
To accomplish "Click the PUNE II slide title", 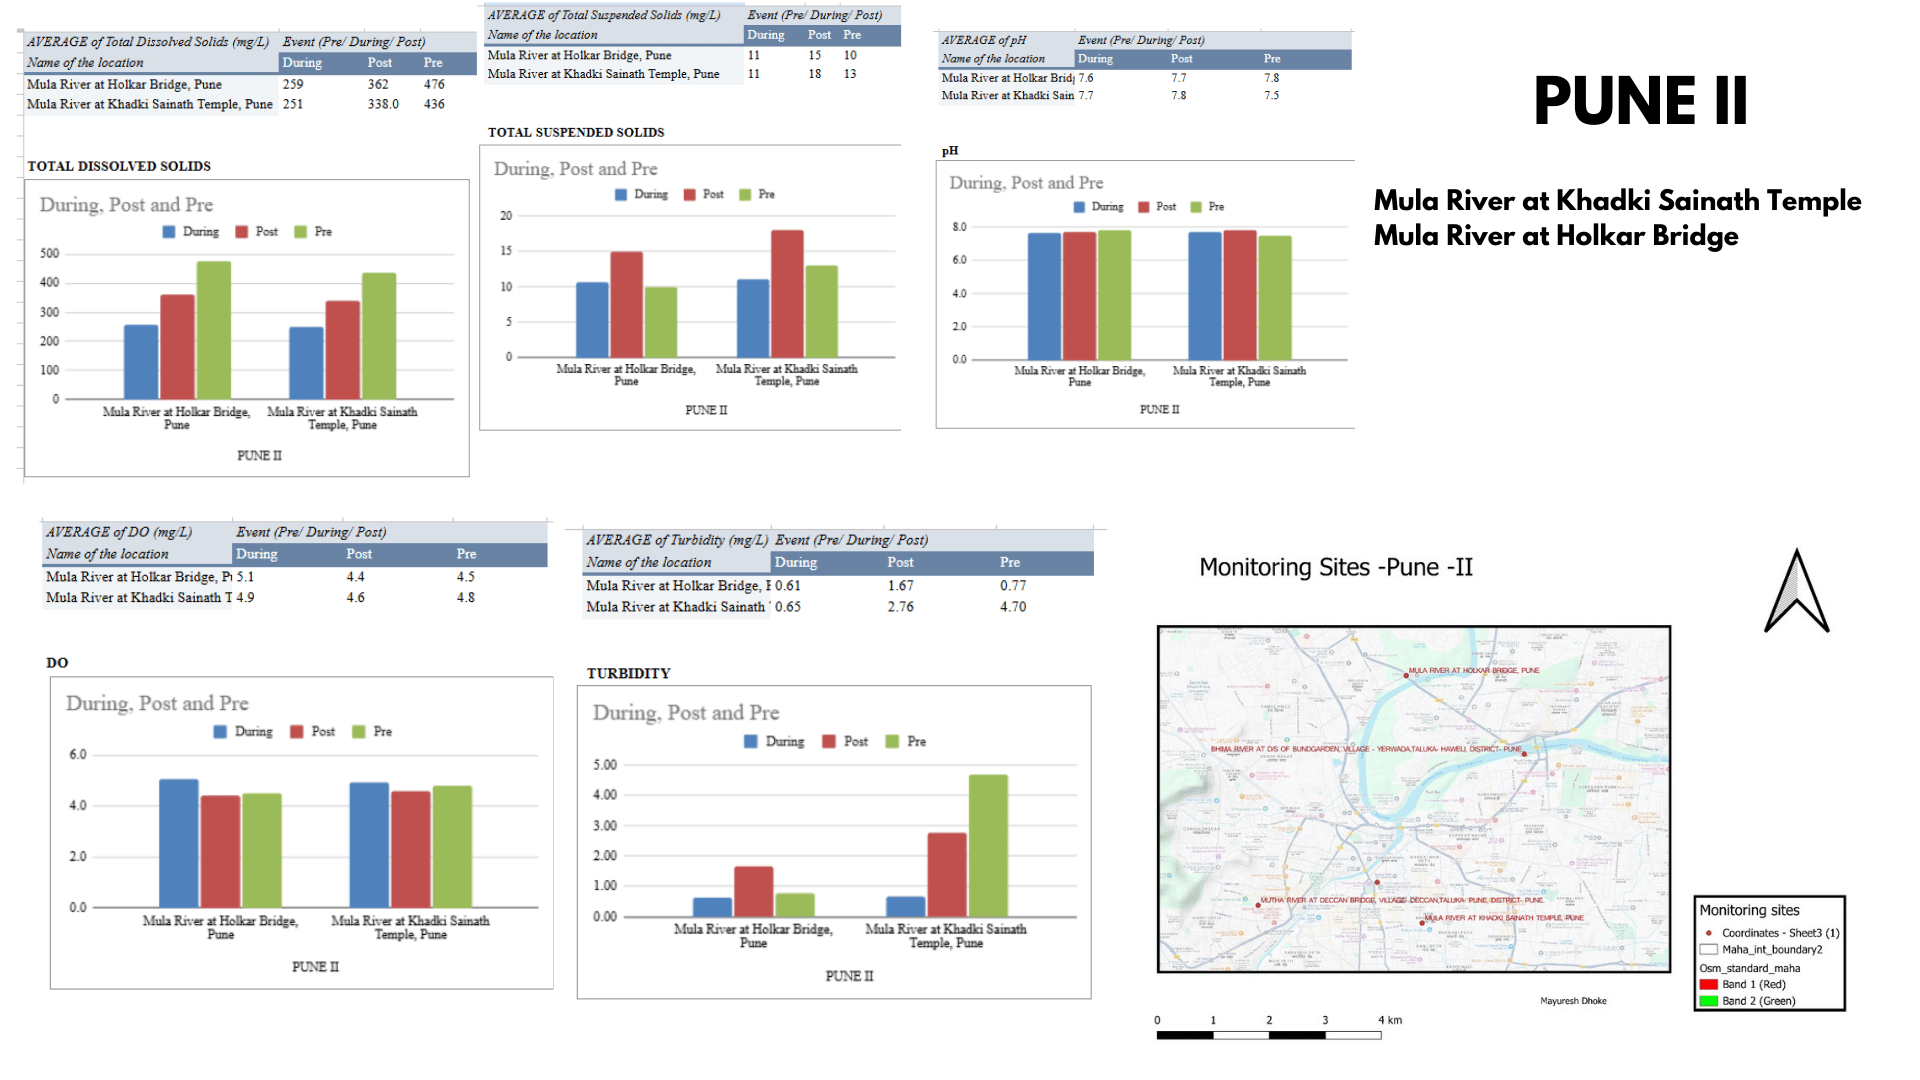I will coord(1641,102).
